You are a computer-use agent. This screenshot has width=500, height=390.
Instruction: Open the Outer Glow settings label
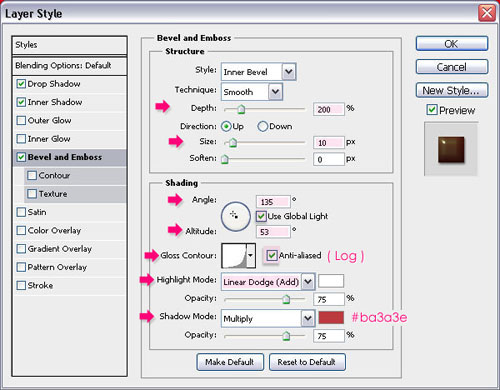49,120
